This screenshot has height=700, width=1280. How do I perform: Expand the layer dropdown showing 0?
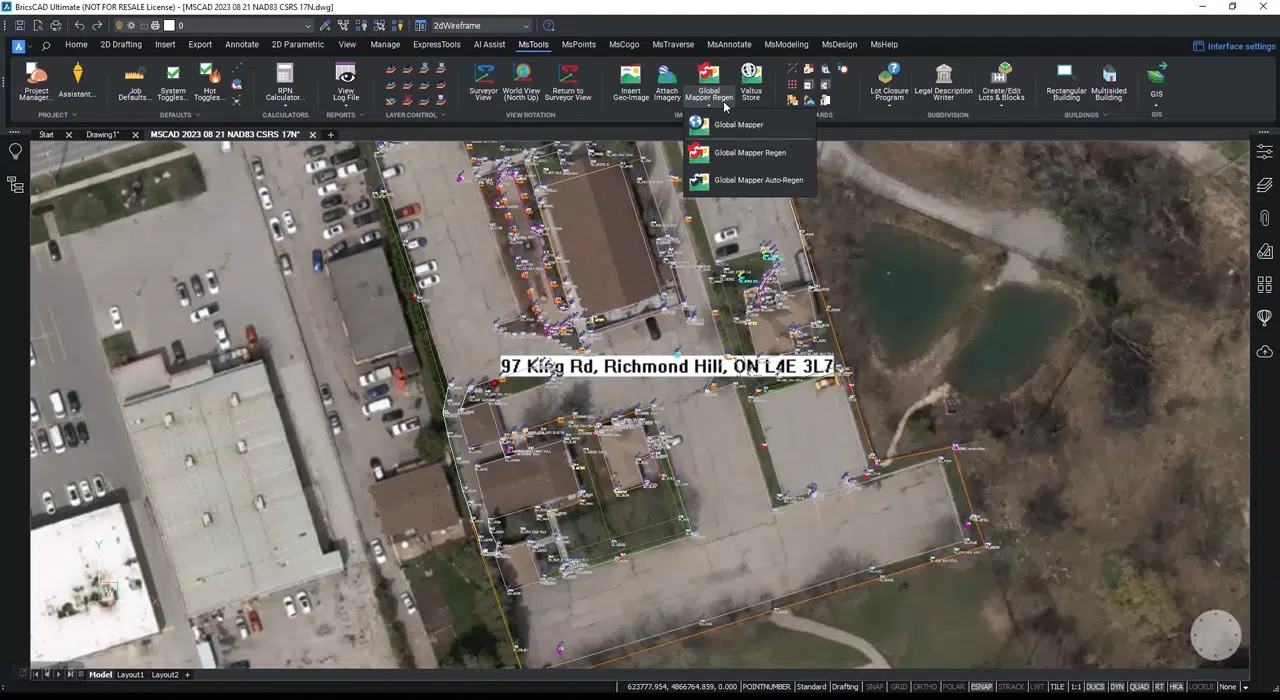click(307, 26)
